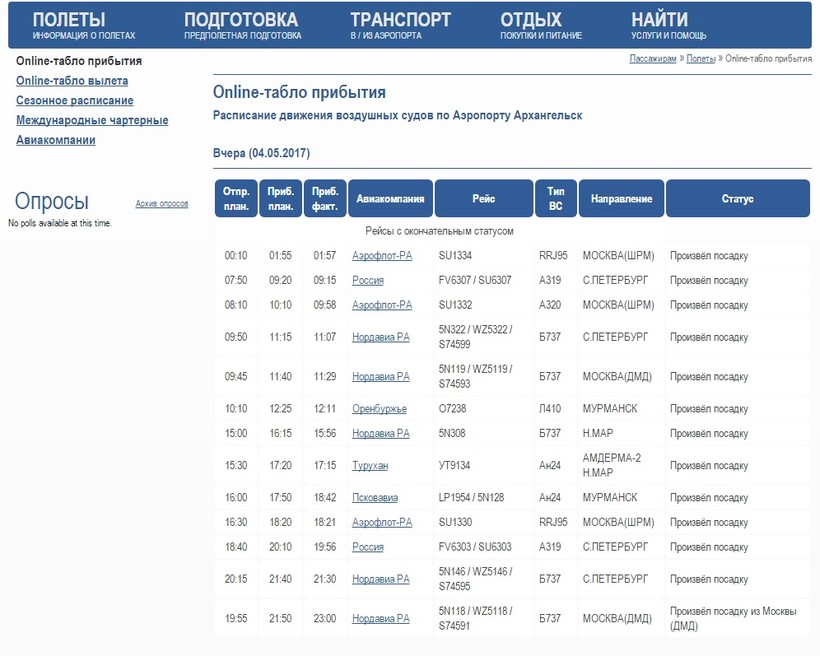Select the Online-табло прибытия sidebar item
Viewport: 820px width, 656px height.
click(78, 61)
